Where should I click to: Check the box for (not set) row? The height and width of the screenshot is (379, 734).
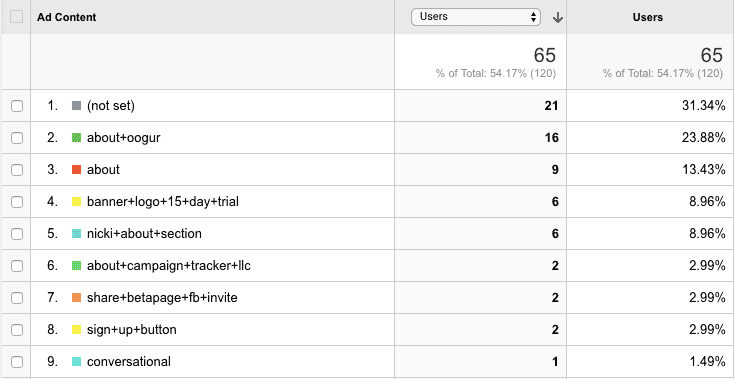(17, 106)
